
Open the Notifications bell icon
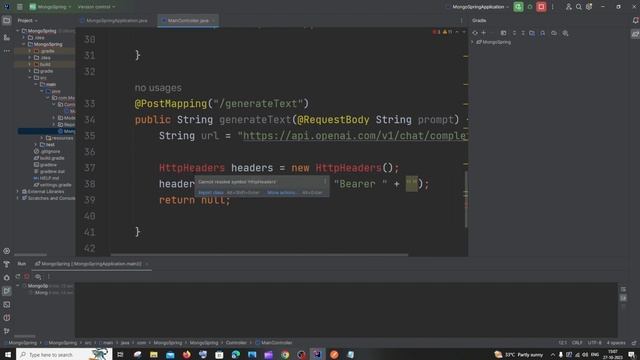coord(635,20)
